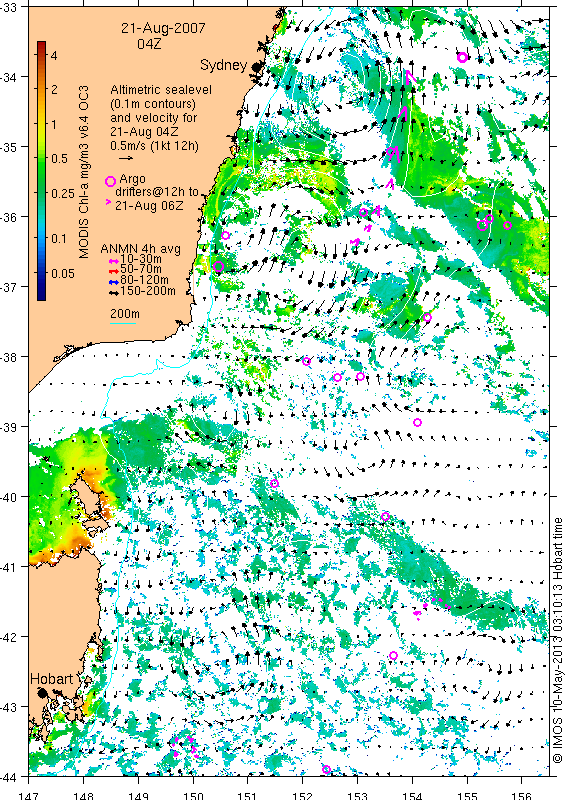The height and width of the screenshot is (800, 570).
Task: Click the 'MODIS Chl-a mg/m3 v6.4 OC3' label
Action: coord(84,172)
